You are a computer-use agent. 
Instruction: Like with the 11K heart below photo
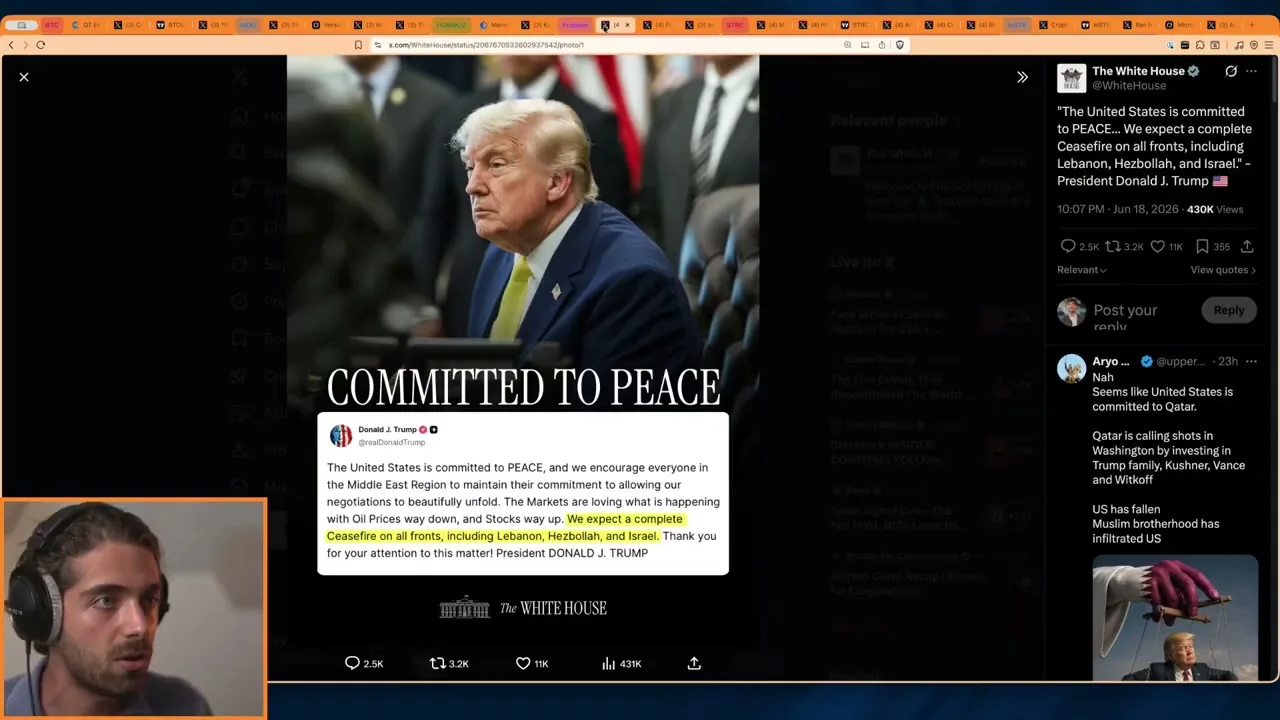click(x=523, y=663)
